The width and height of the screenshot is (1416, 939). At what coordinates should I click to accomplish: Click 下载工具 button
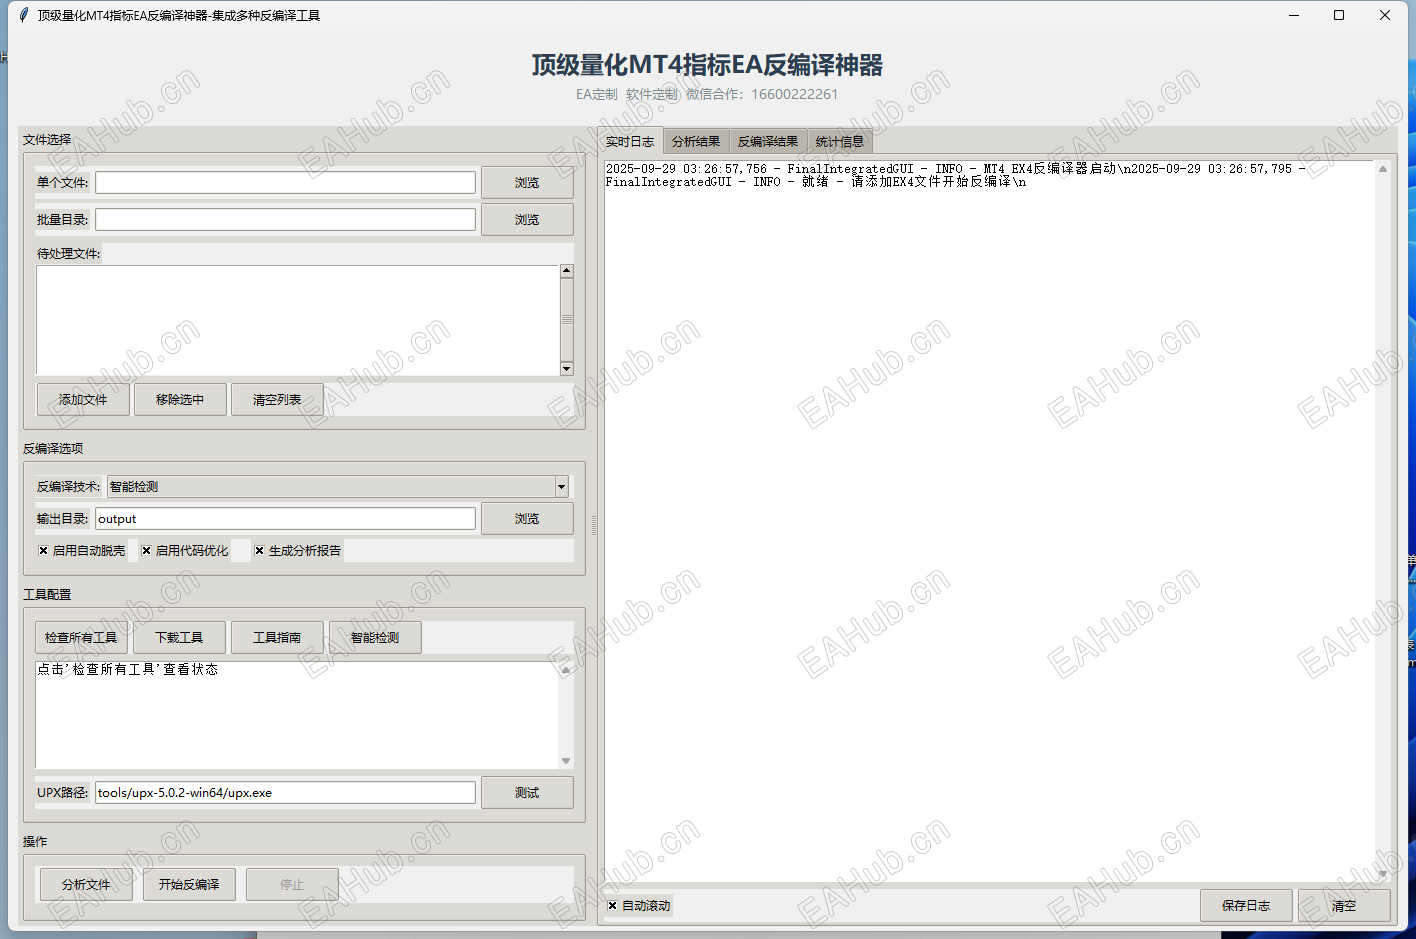pyautogui.click(x=179, y=638)
